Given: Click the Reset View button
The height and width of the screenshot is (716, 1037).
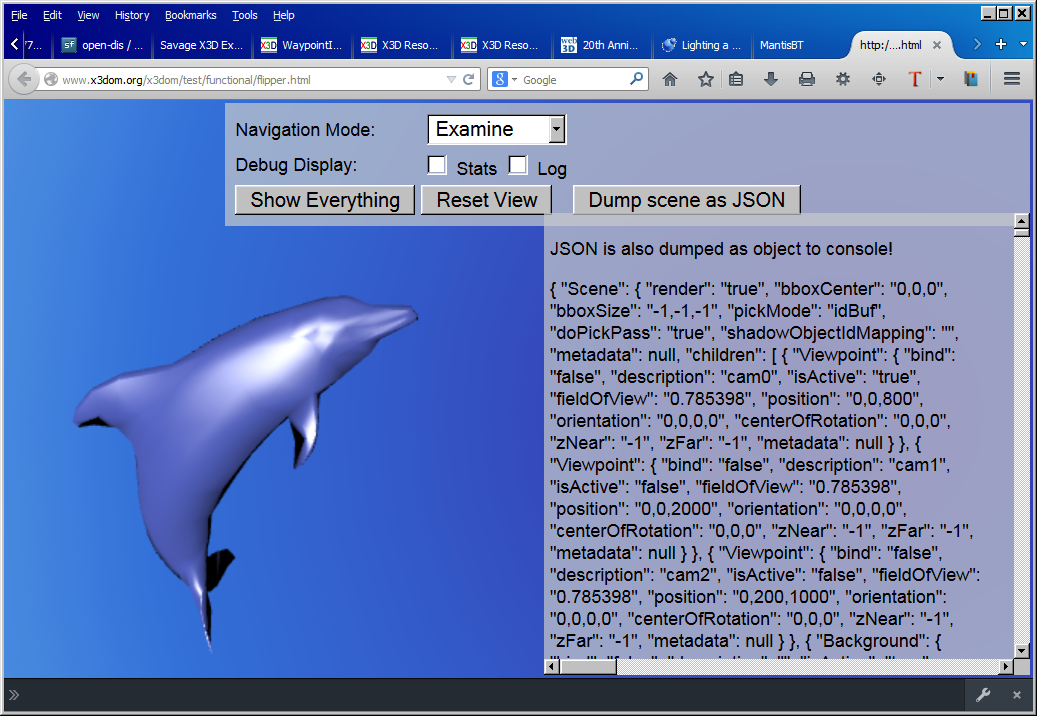Looking at the screenshot, I should click(486, 199).
